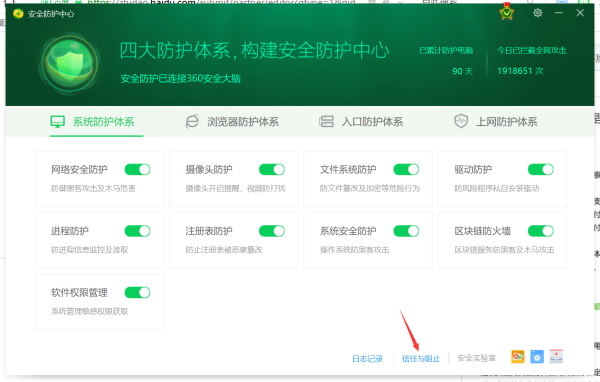Disable 文件系统防护 switch
The image size is (600, 382).
click(x=406, y=170)
